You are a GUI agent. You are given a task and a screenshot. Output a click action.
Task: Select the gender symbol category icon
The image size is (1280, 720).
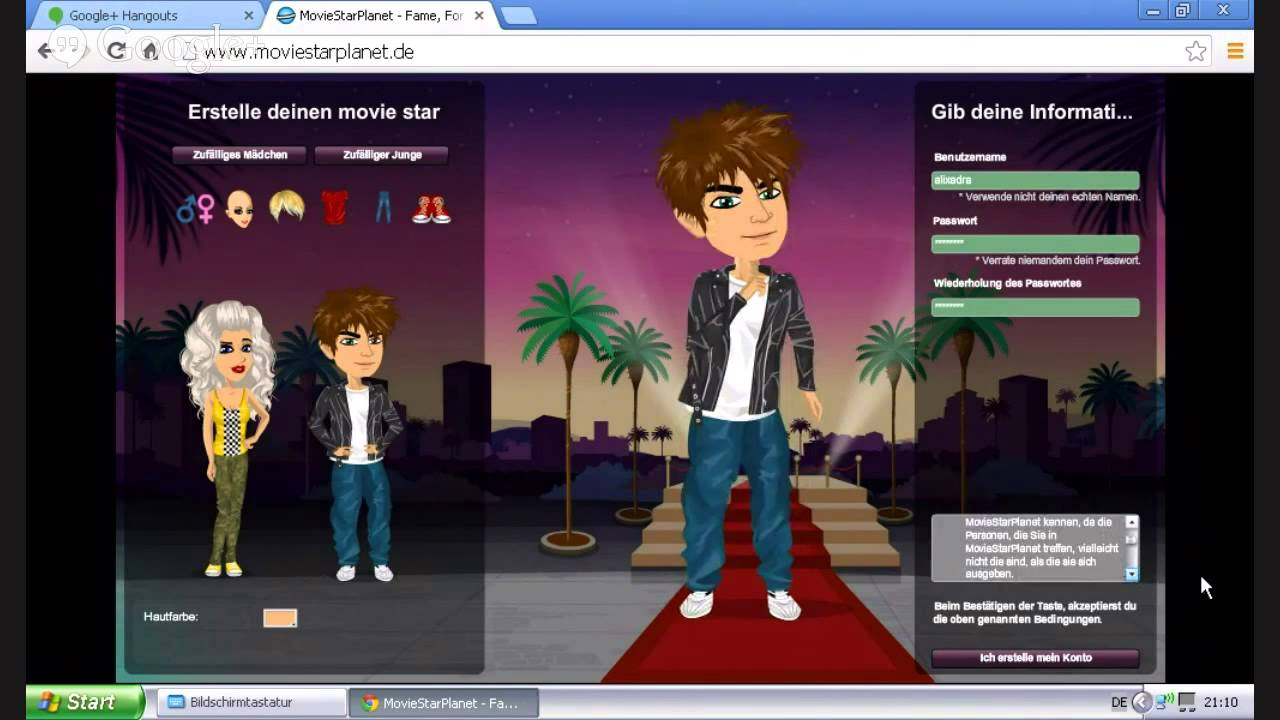196,208
